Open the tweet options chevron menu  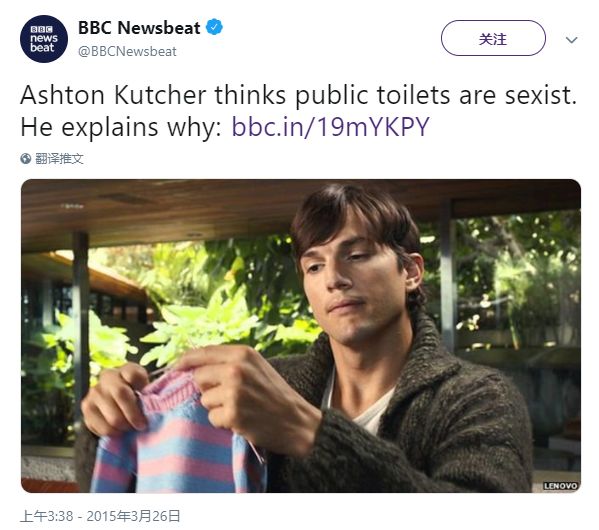[571, 40]
